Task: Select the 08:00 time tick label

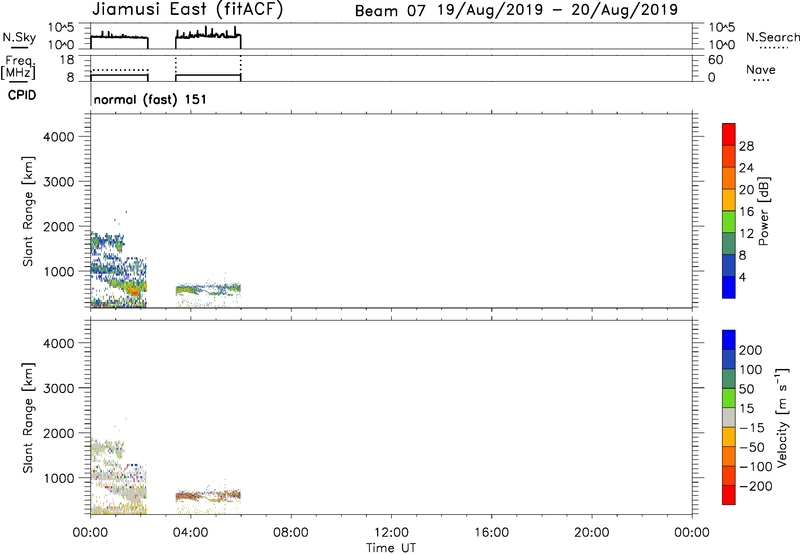Action: [x=291, y=533]
